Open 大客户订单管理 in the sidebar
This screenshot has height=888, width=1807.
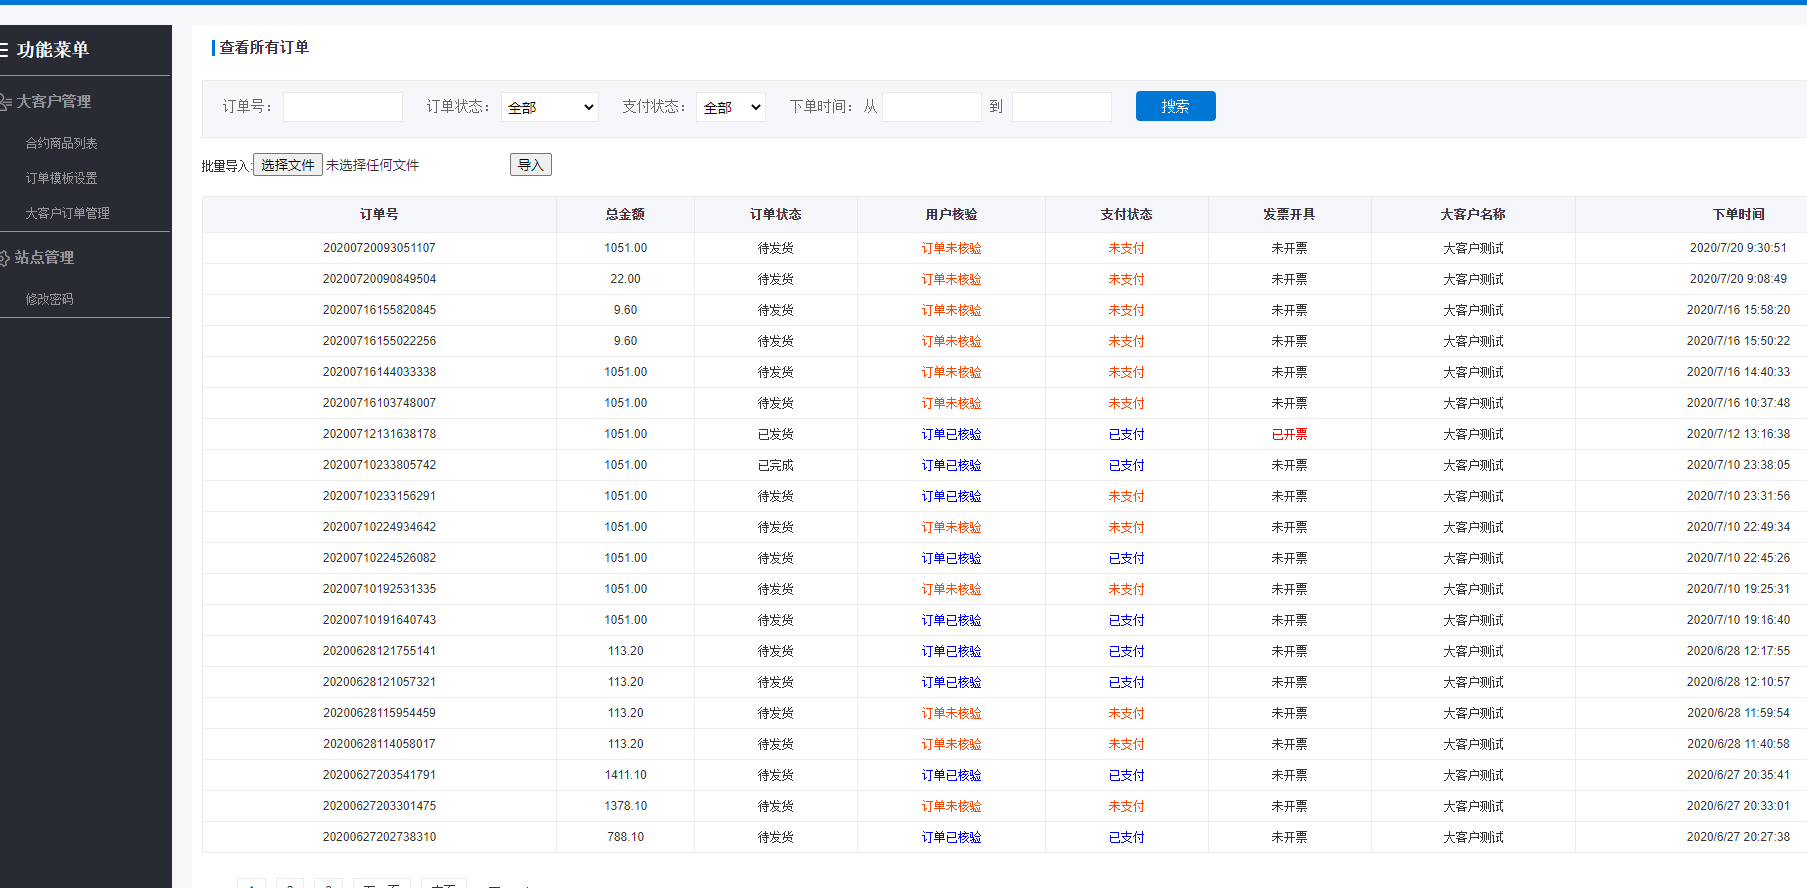(68, 214)
